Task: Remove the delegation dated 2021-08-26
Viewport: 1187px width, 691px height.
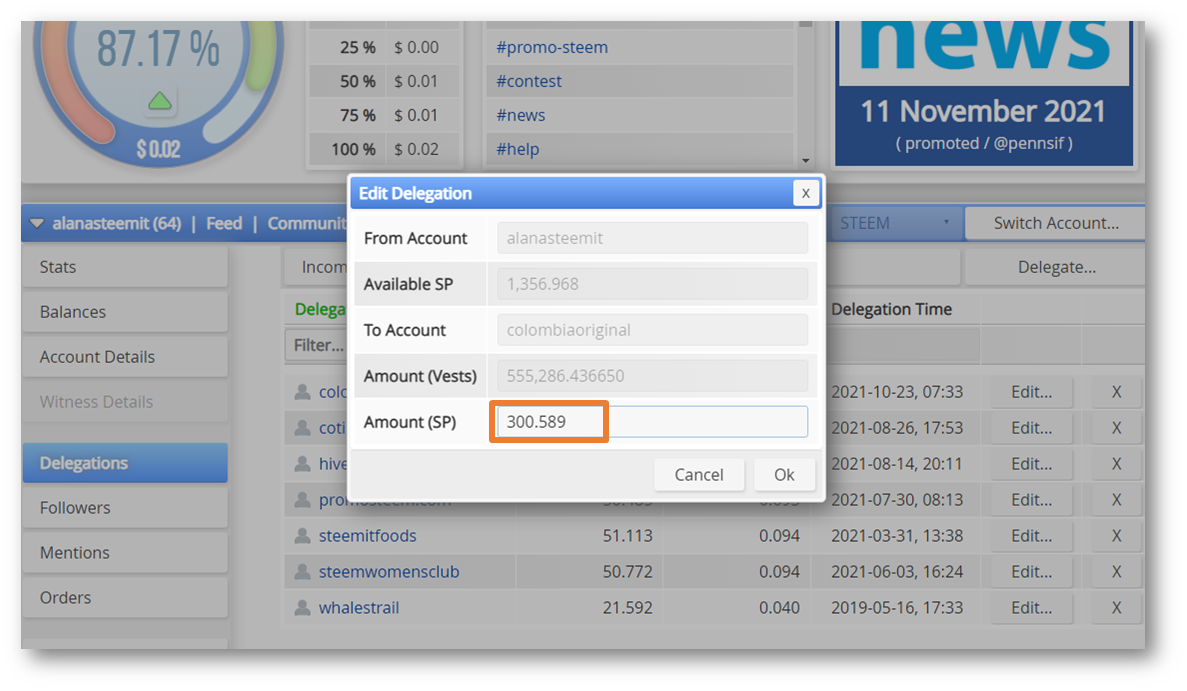Action: pos(1116,428)
